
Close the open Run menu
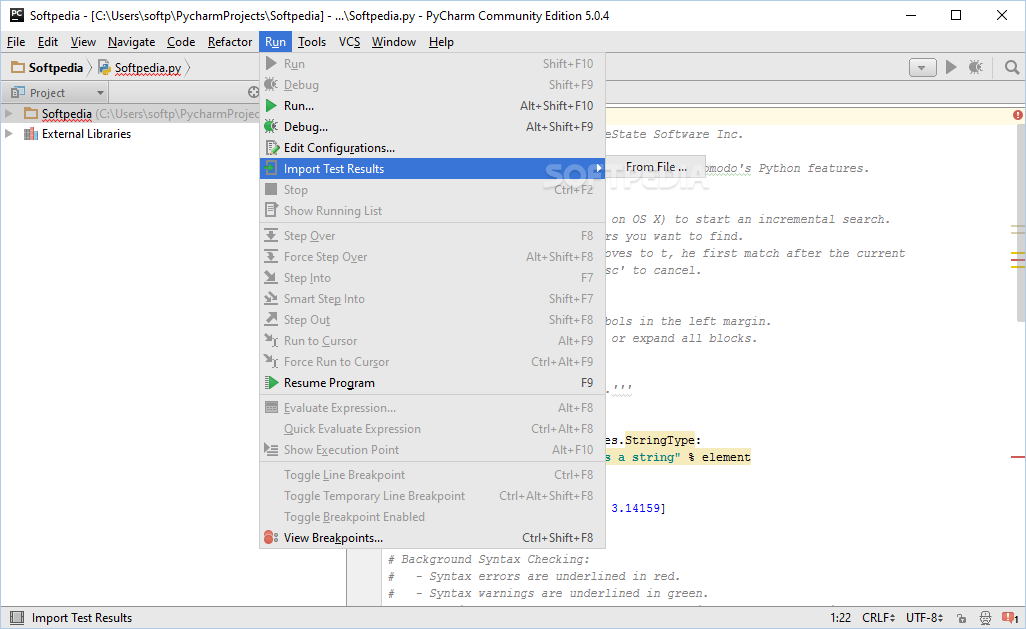tap(275, 42)
